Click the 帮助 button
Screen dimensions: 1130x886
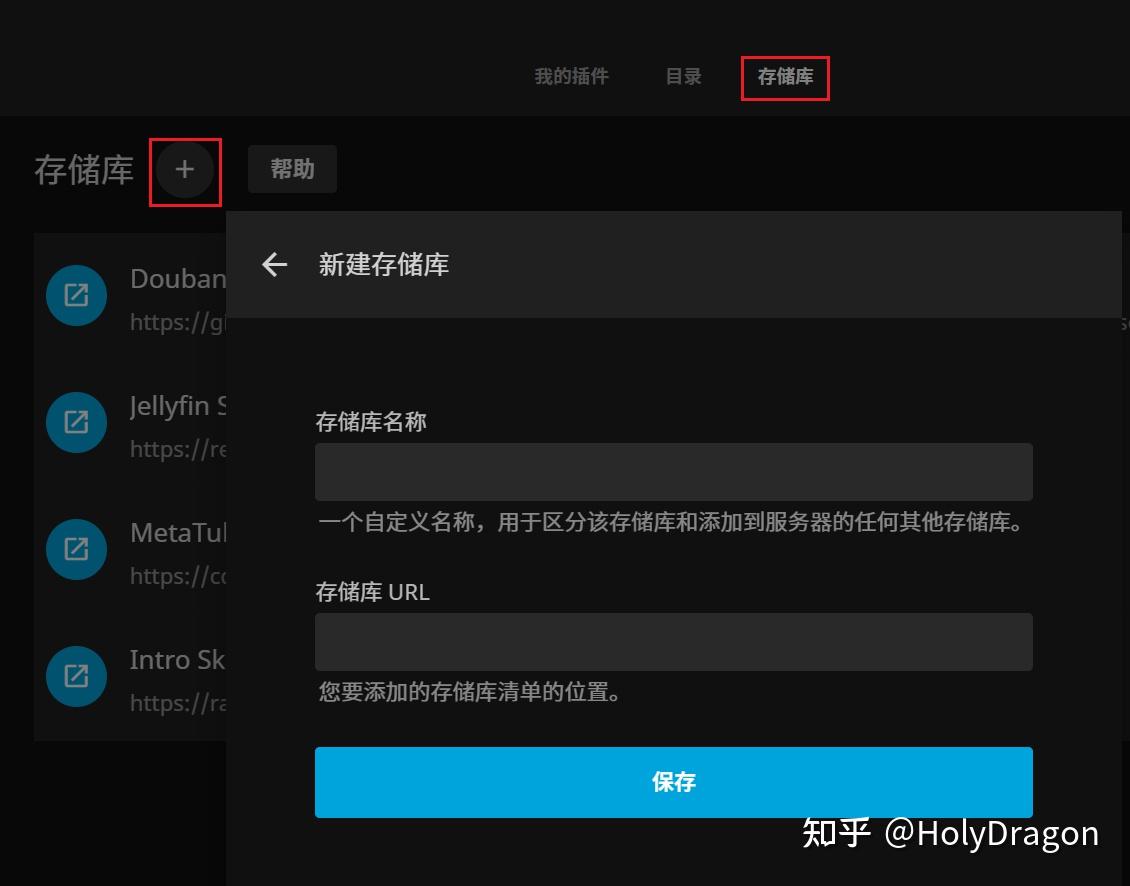pos(291,169)
